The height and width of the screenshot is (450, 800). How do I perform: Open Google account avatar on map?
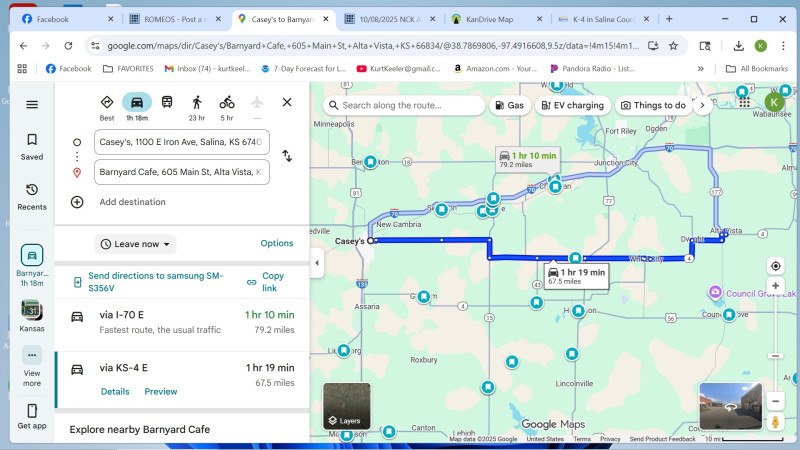click(x=774, y=102)
